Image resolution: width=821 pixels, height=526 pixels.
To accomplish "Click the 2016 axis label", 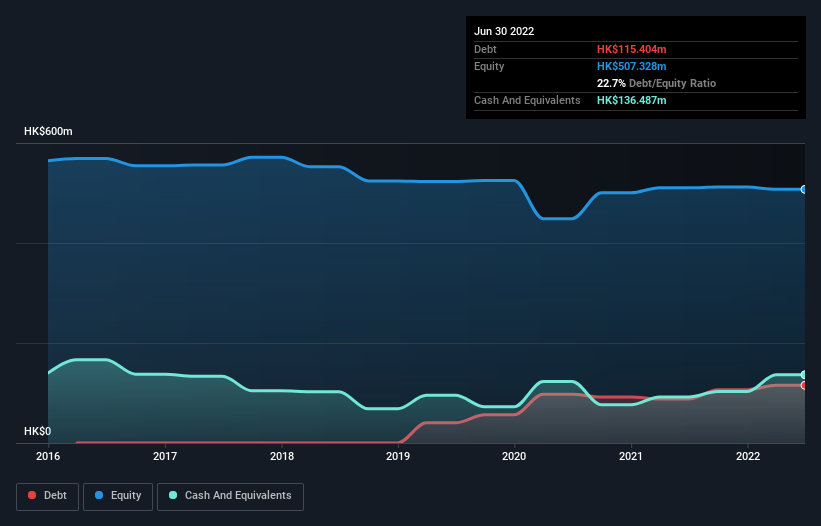I will point(48,456).
